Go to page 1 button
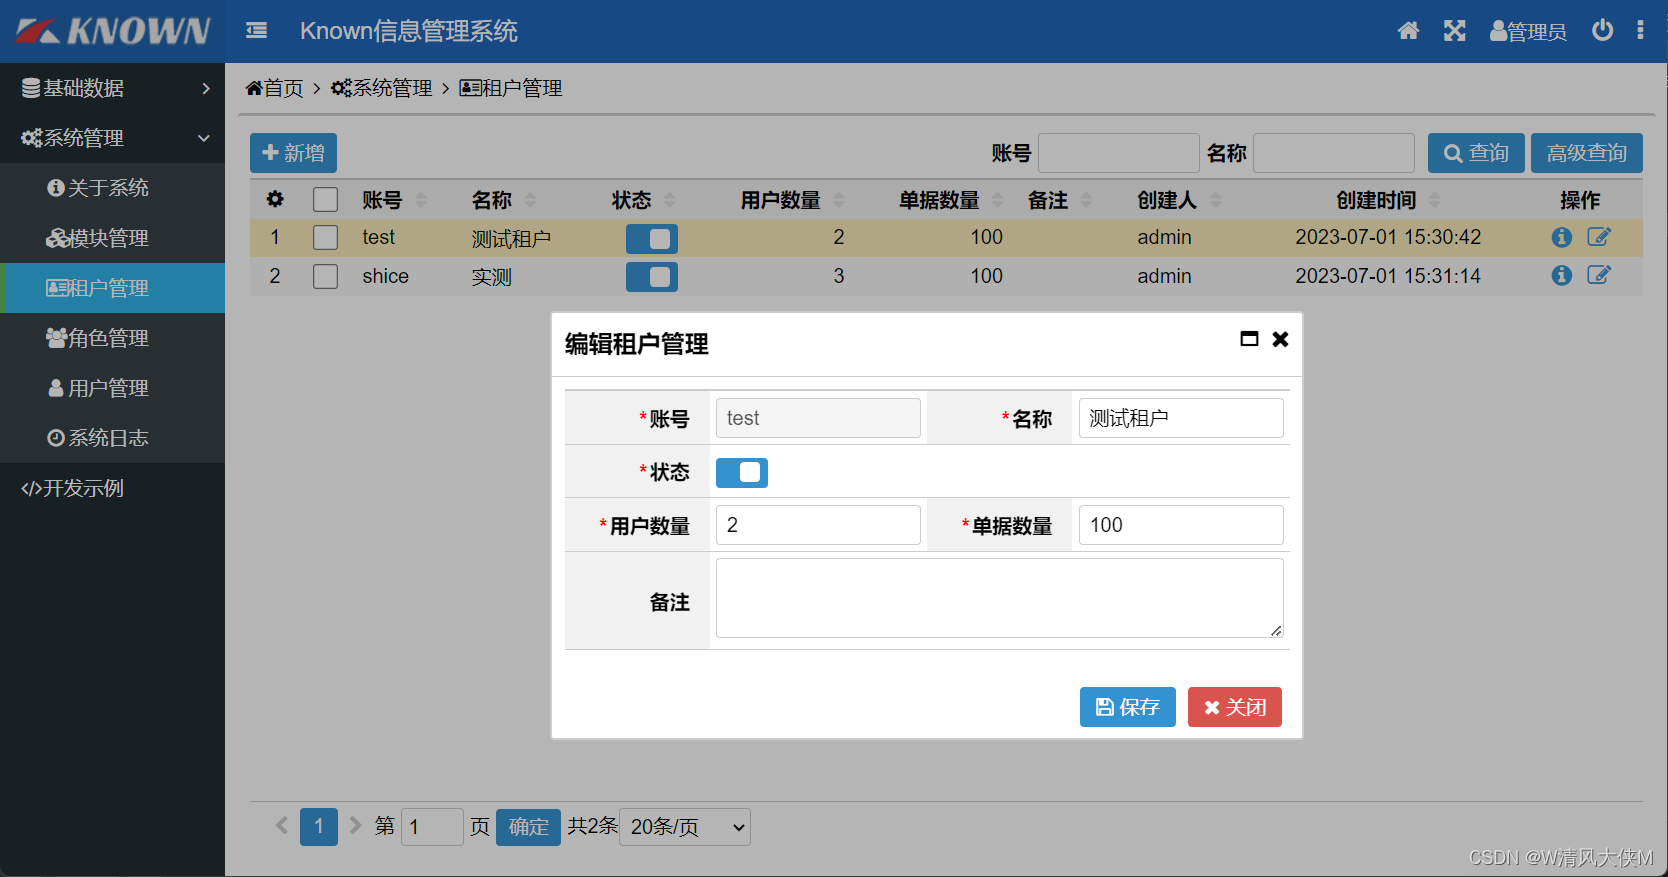 click(319, 827)
